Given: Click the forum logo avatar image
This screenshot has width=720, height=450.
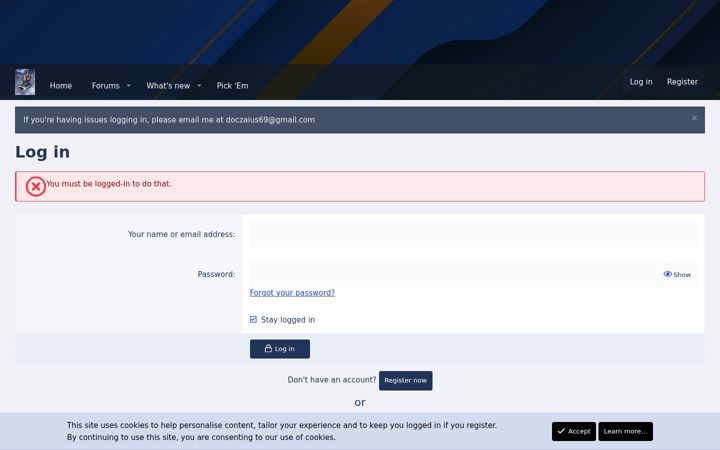Looking at the screenshot, I should coord(25,82).
